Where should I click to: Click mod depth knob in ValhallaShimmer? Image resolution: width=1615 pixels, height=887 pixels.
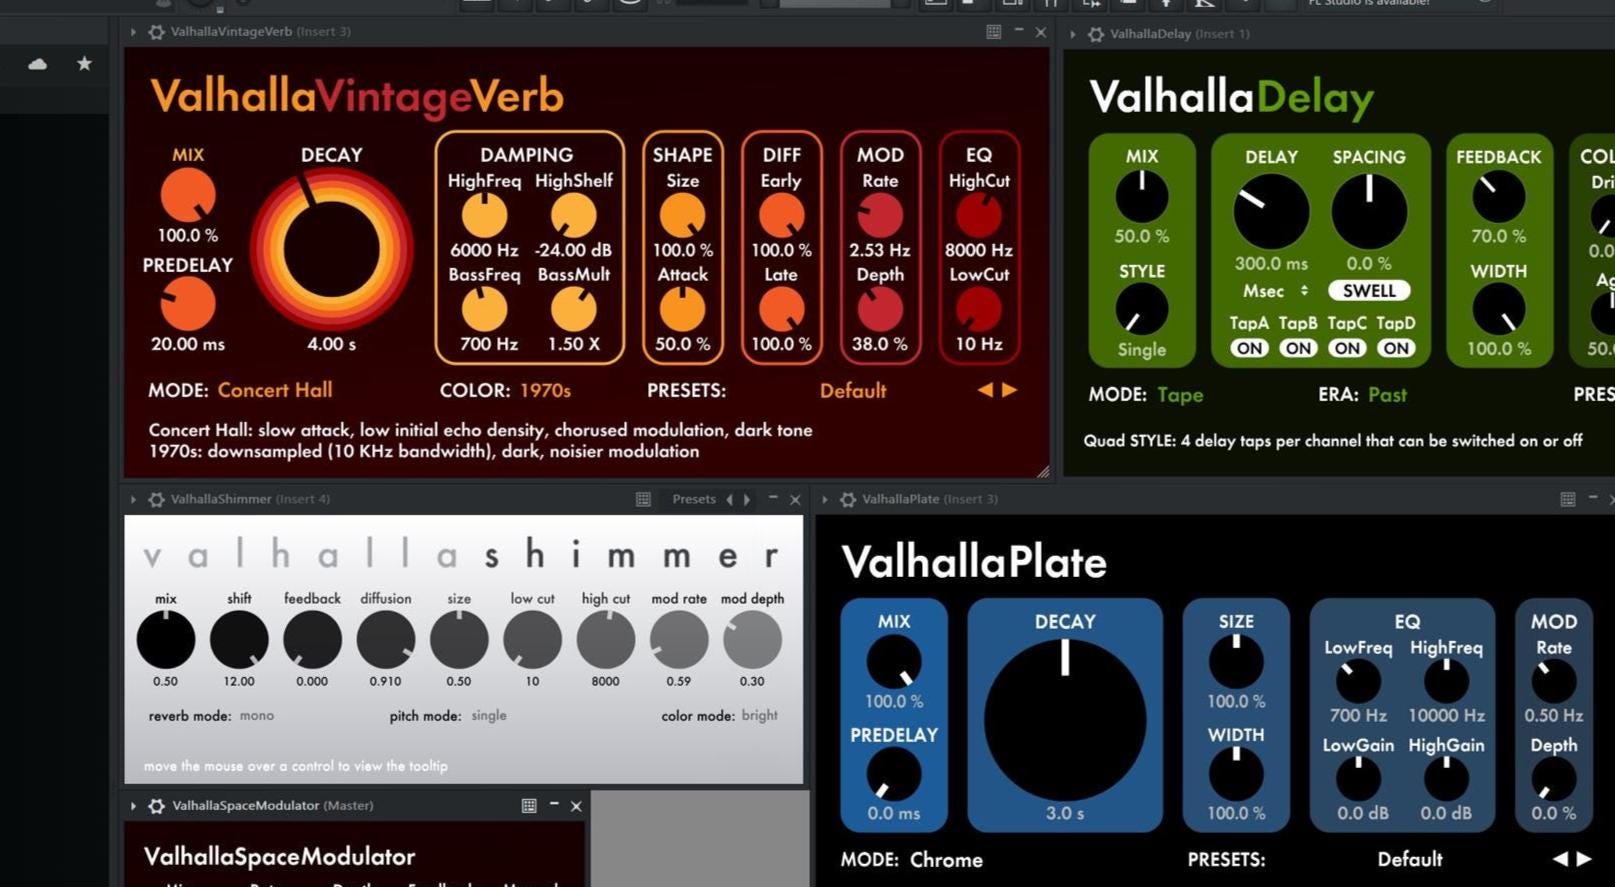752,640
